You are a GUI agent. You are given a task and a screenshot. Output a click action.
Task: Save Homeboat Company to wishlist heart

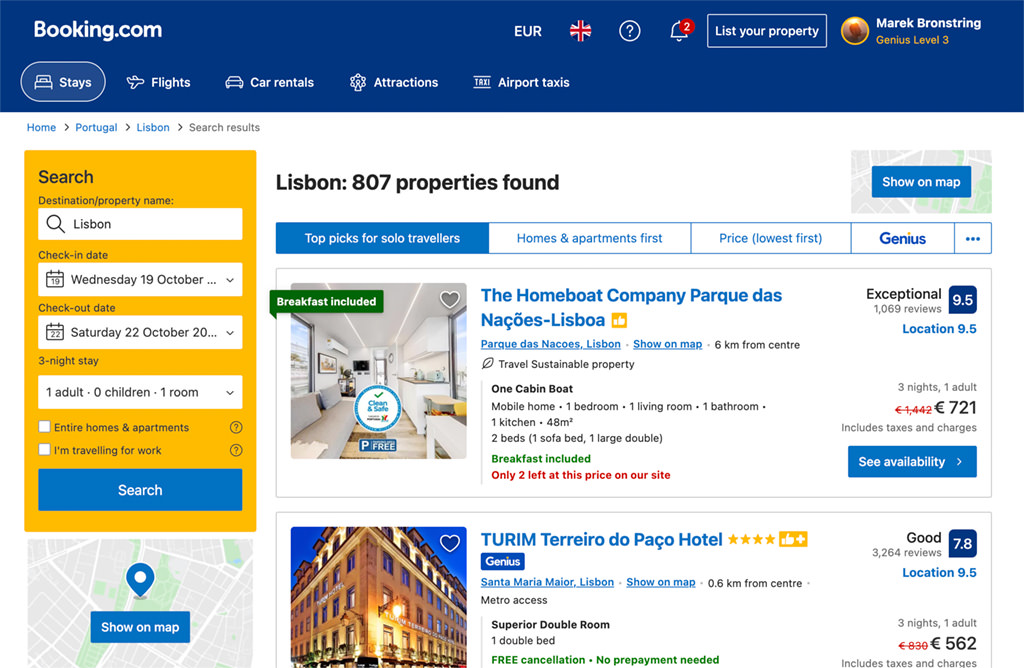[449, 300]
